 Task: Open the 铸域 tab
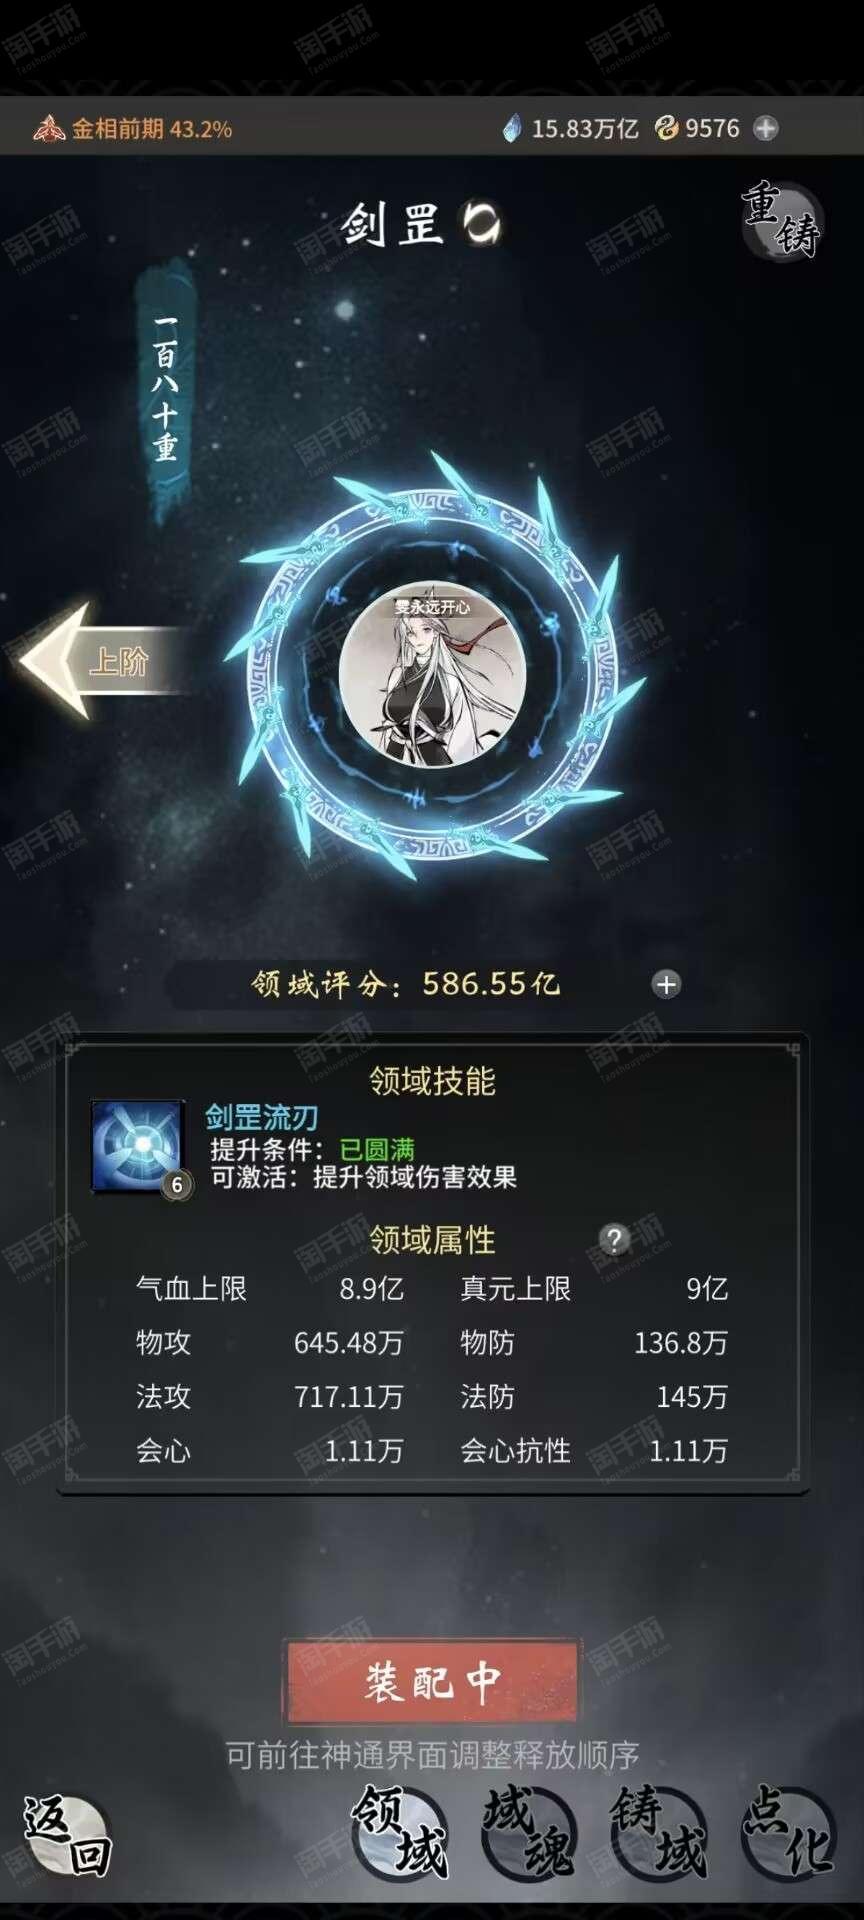[658, 1830]
